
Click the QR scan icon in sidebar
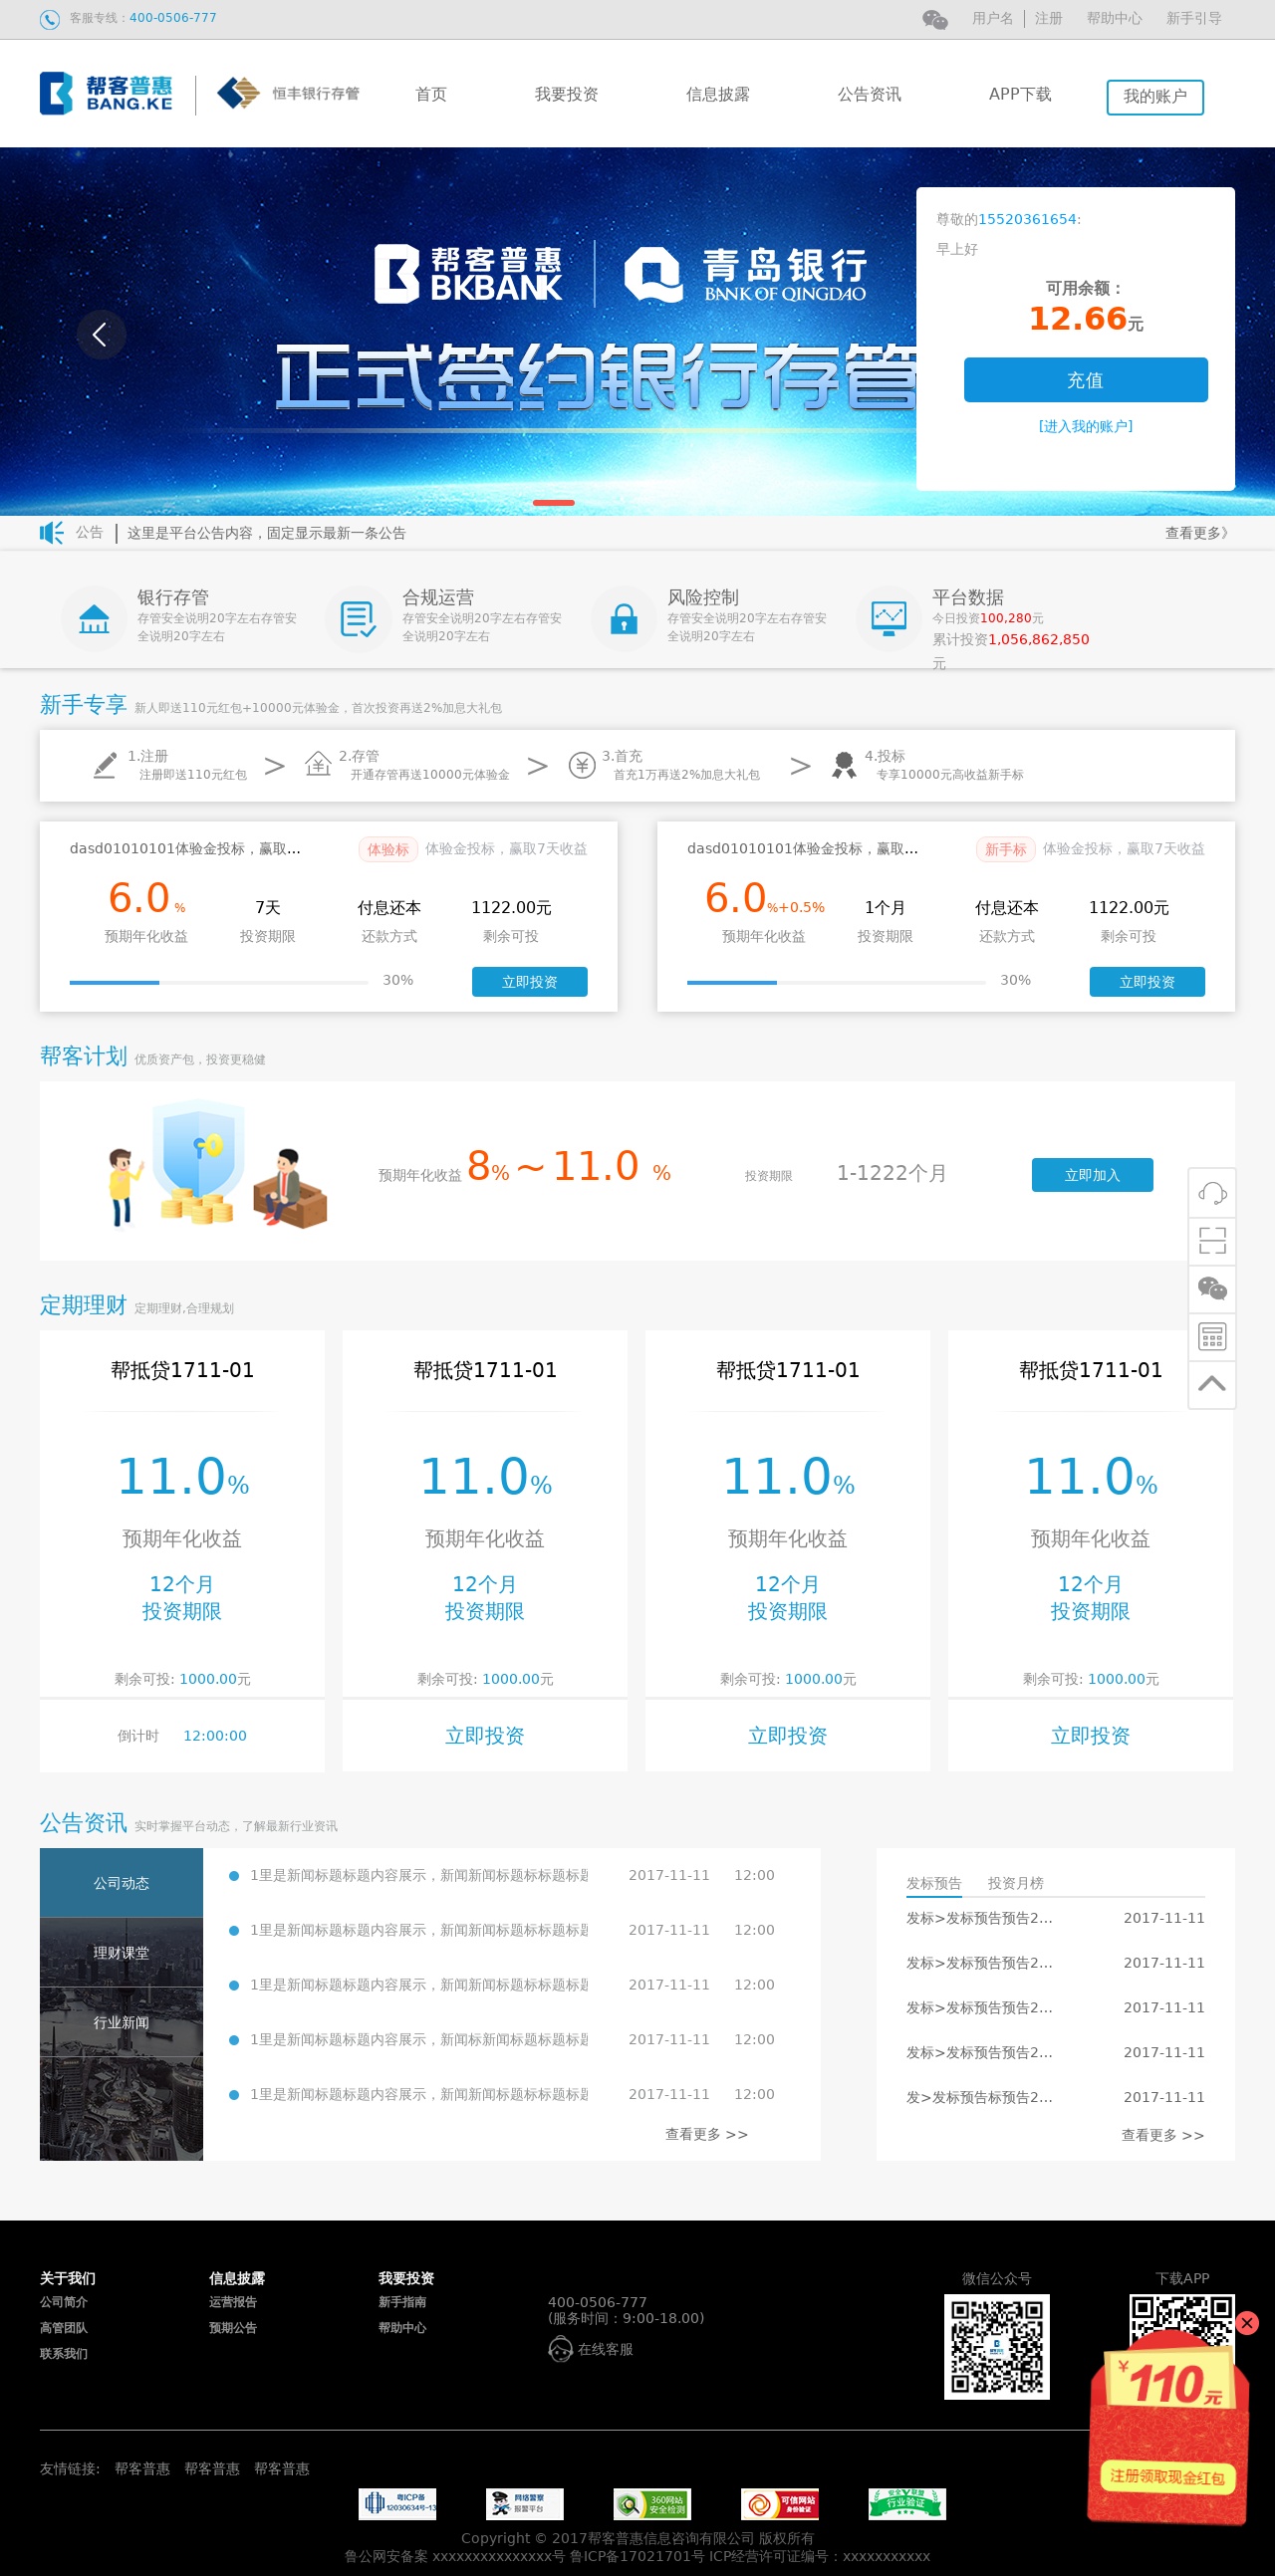1211,1240
